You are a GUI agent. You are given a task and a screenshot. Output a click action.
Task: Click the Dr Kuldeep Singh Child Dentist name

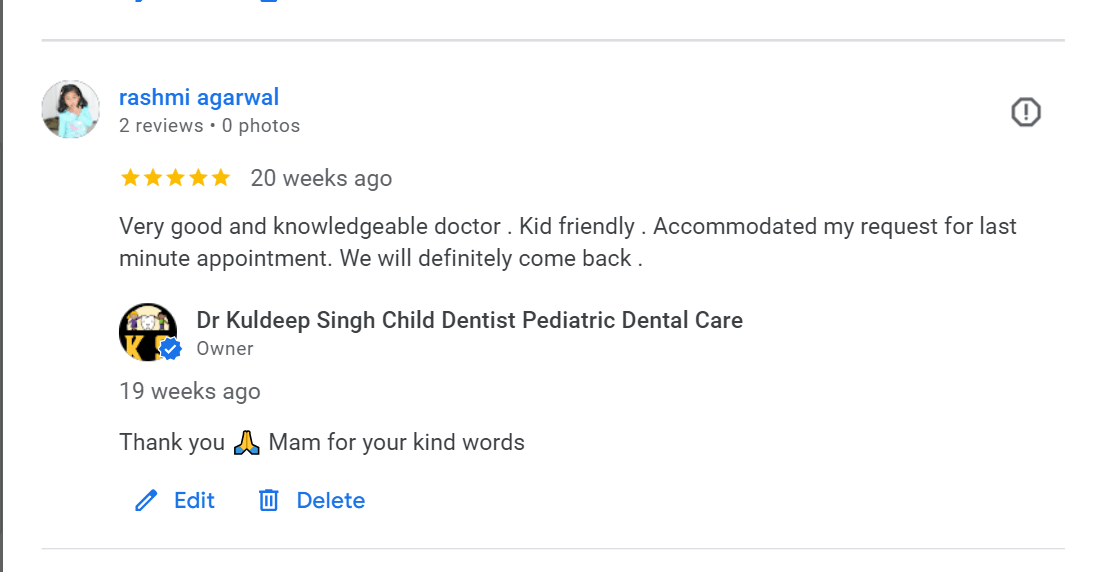pyautogui.click(x=469, y=320)
